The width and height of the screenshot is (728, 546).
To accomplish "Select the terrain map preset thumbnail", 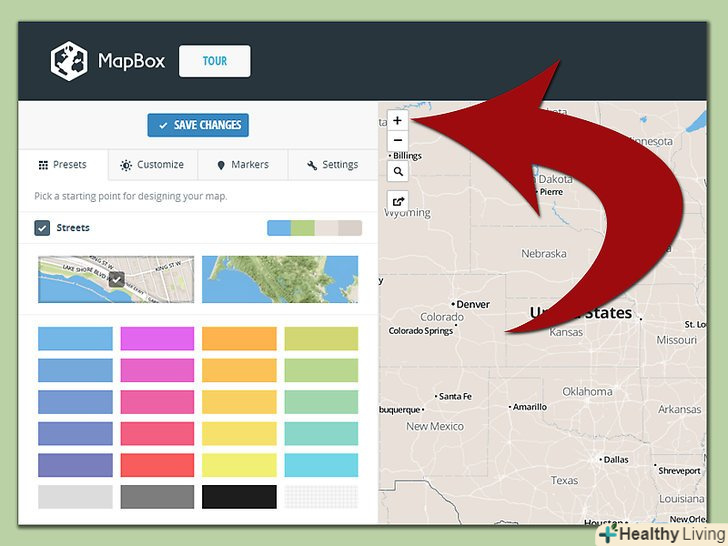I will tap(280, 280).
